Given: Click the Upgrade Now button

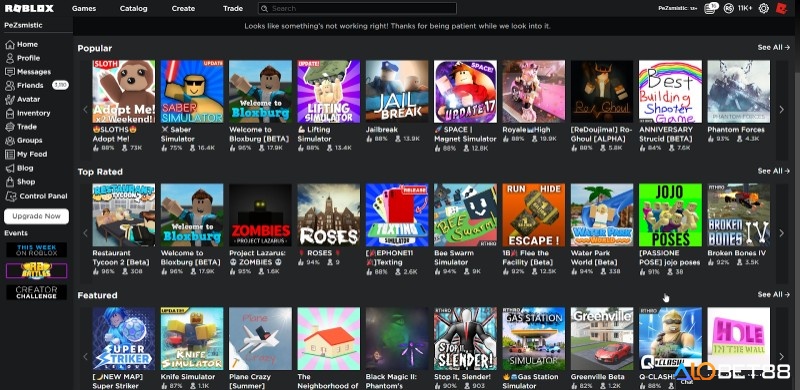Looking at the screenshot, I should (x=36, y=216).
